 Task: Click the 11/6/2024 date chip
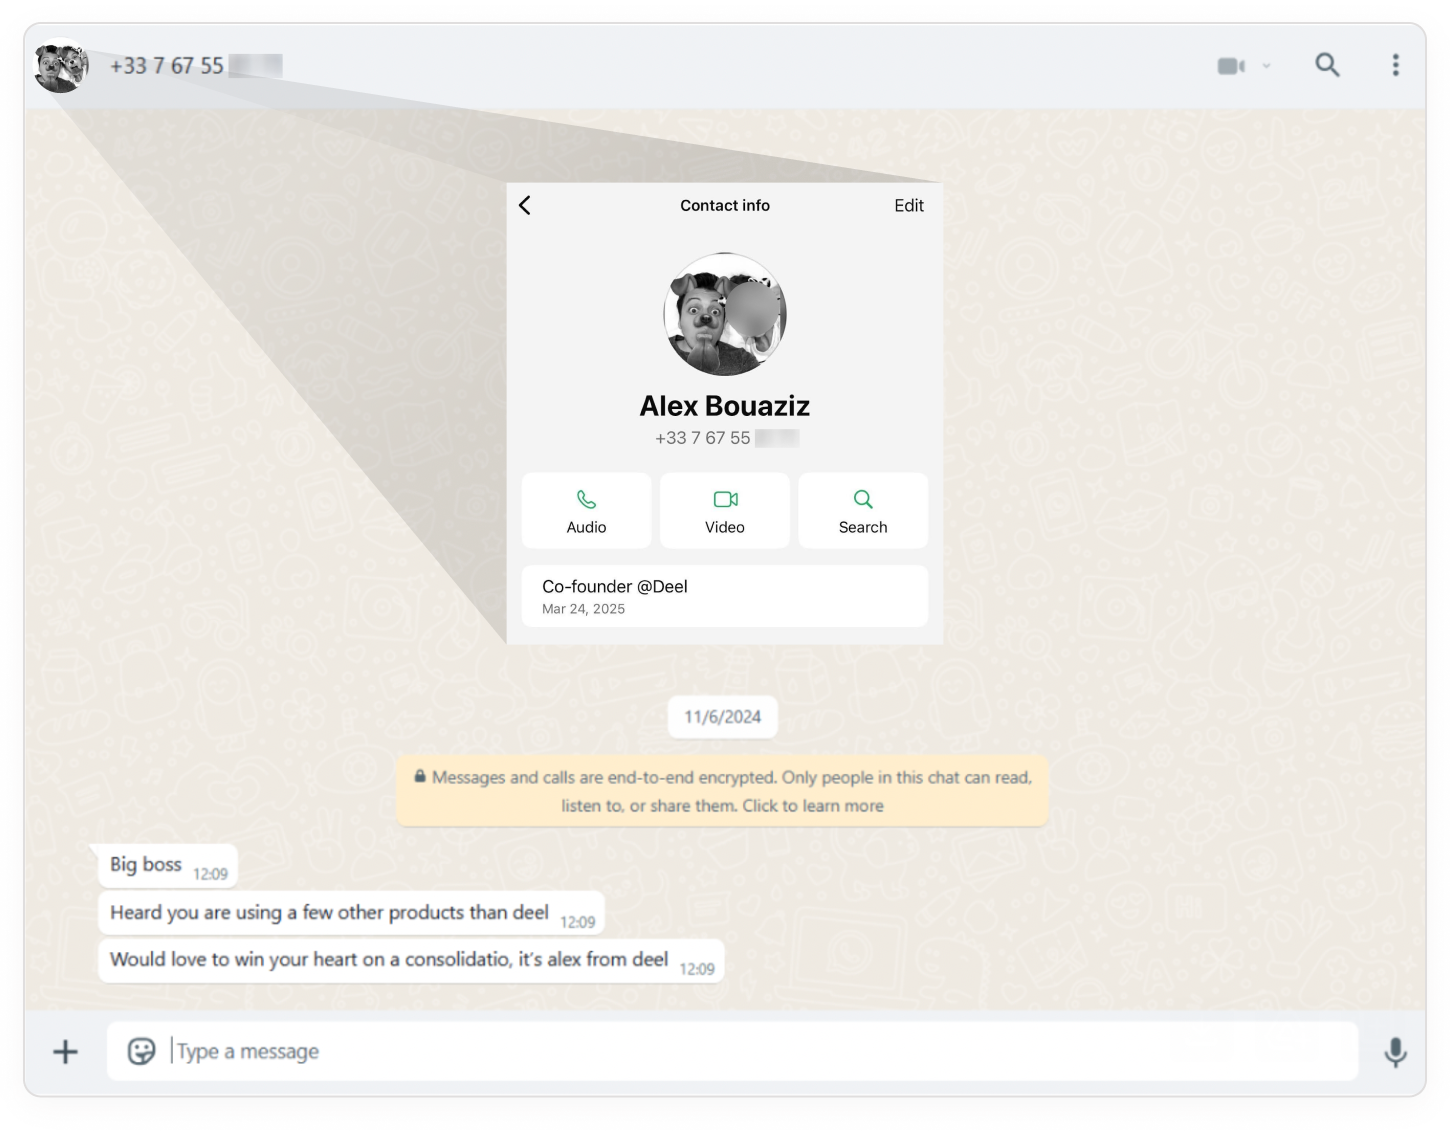click(x=722, y=717)
